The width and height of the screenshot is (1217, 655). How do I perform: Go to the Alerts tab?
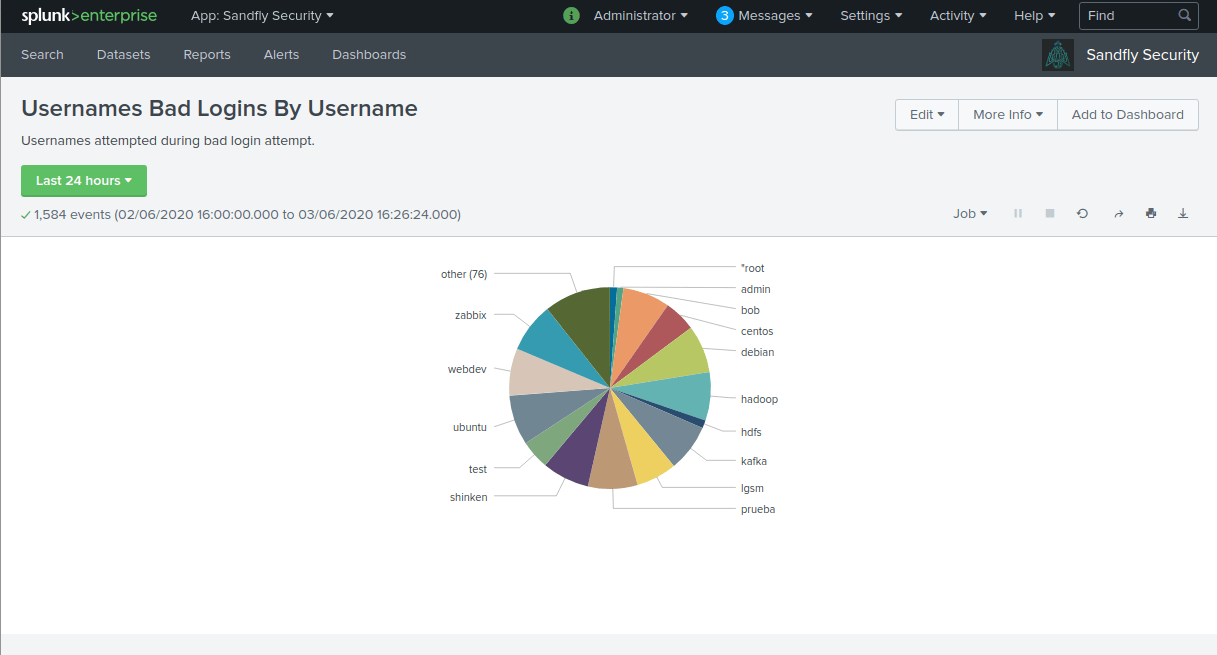[281, 55]
